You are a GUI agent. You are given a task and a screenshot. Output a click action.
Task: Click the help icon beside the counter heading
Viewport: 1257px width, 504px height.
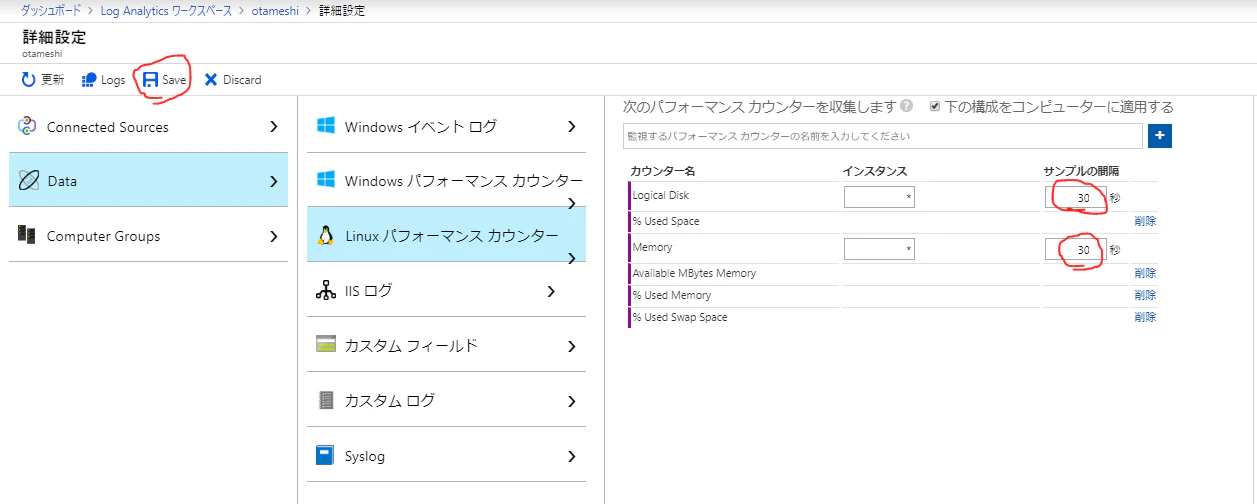point(906,106)
